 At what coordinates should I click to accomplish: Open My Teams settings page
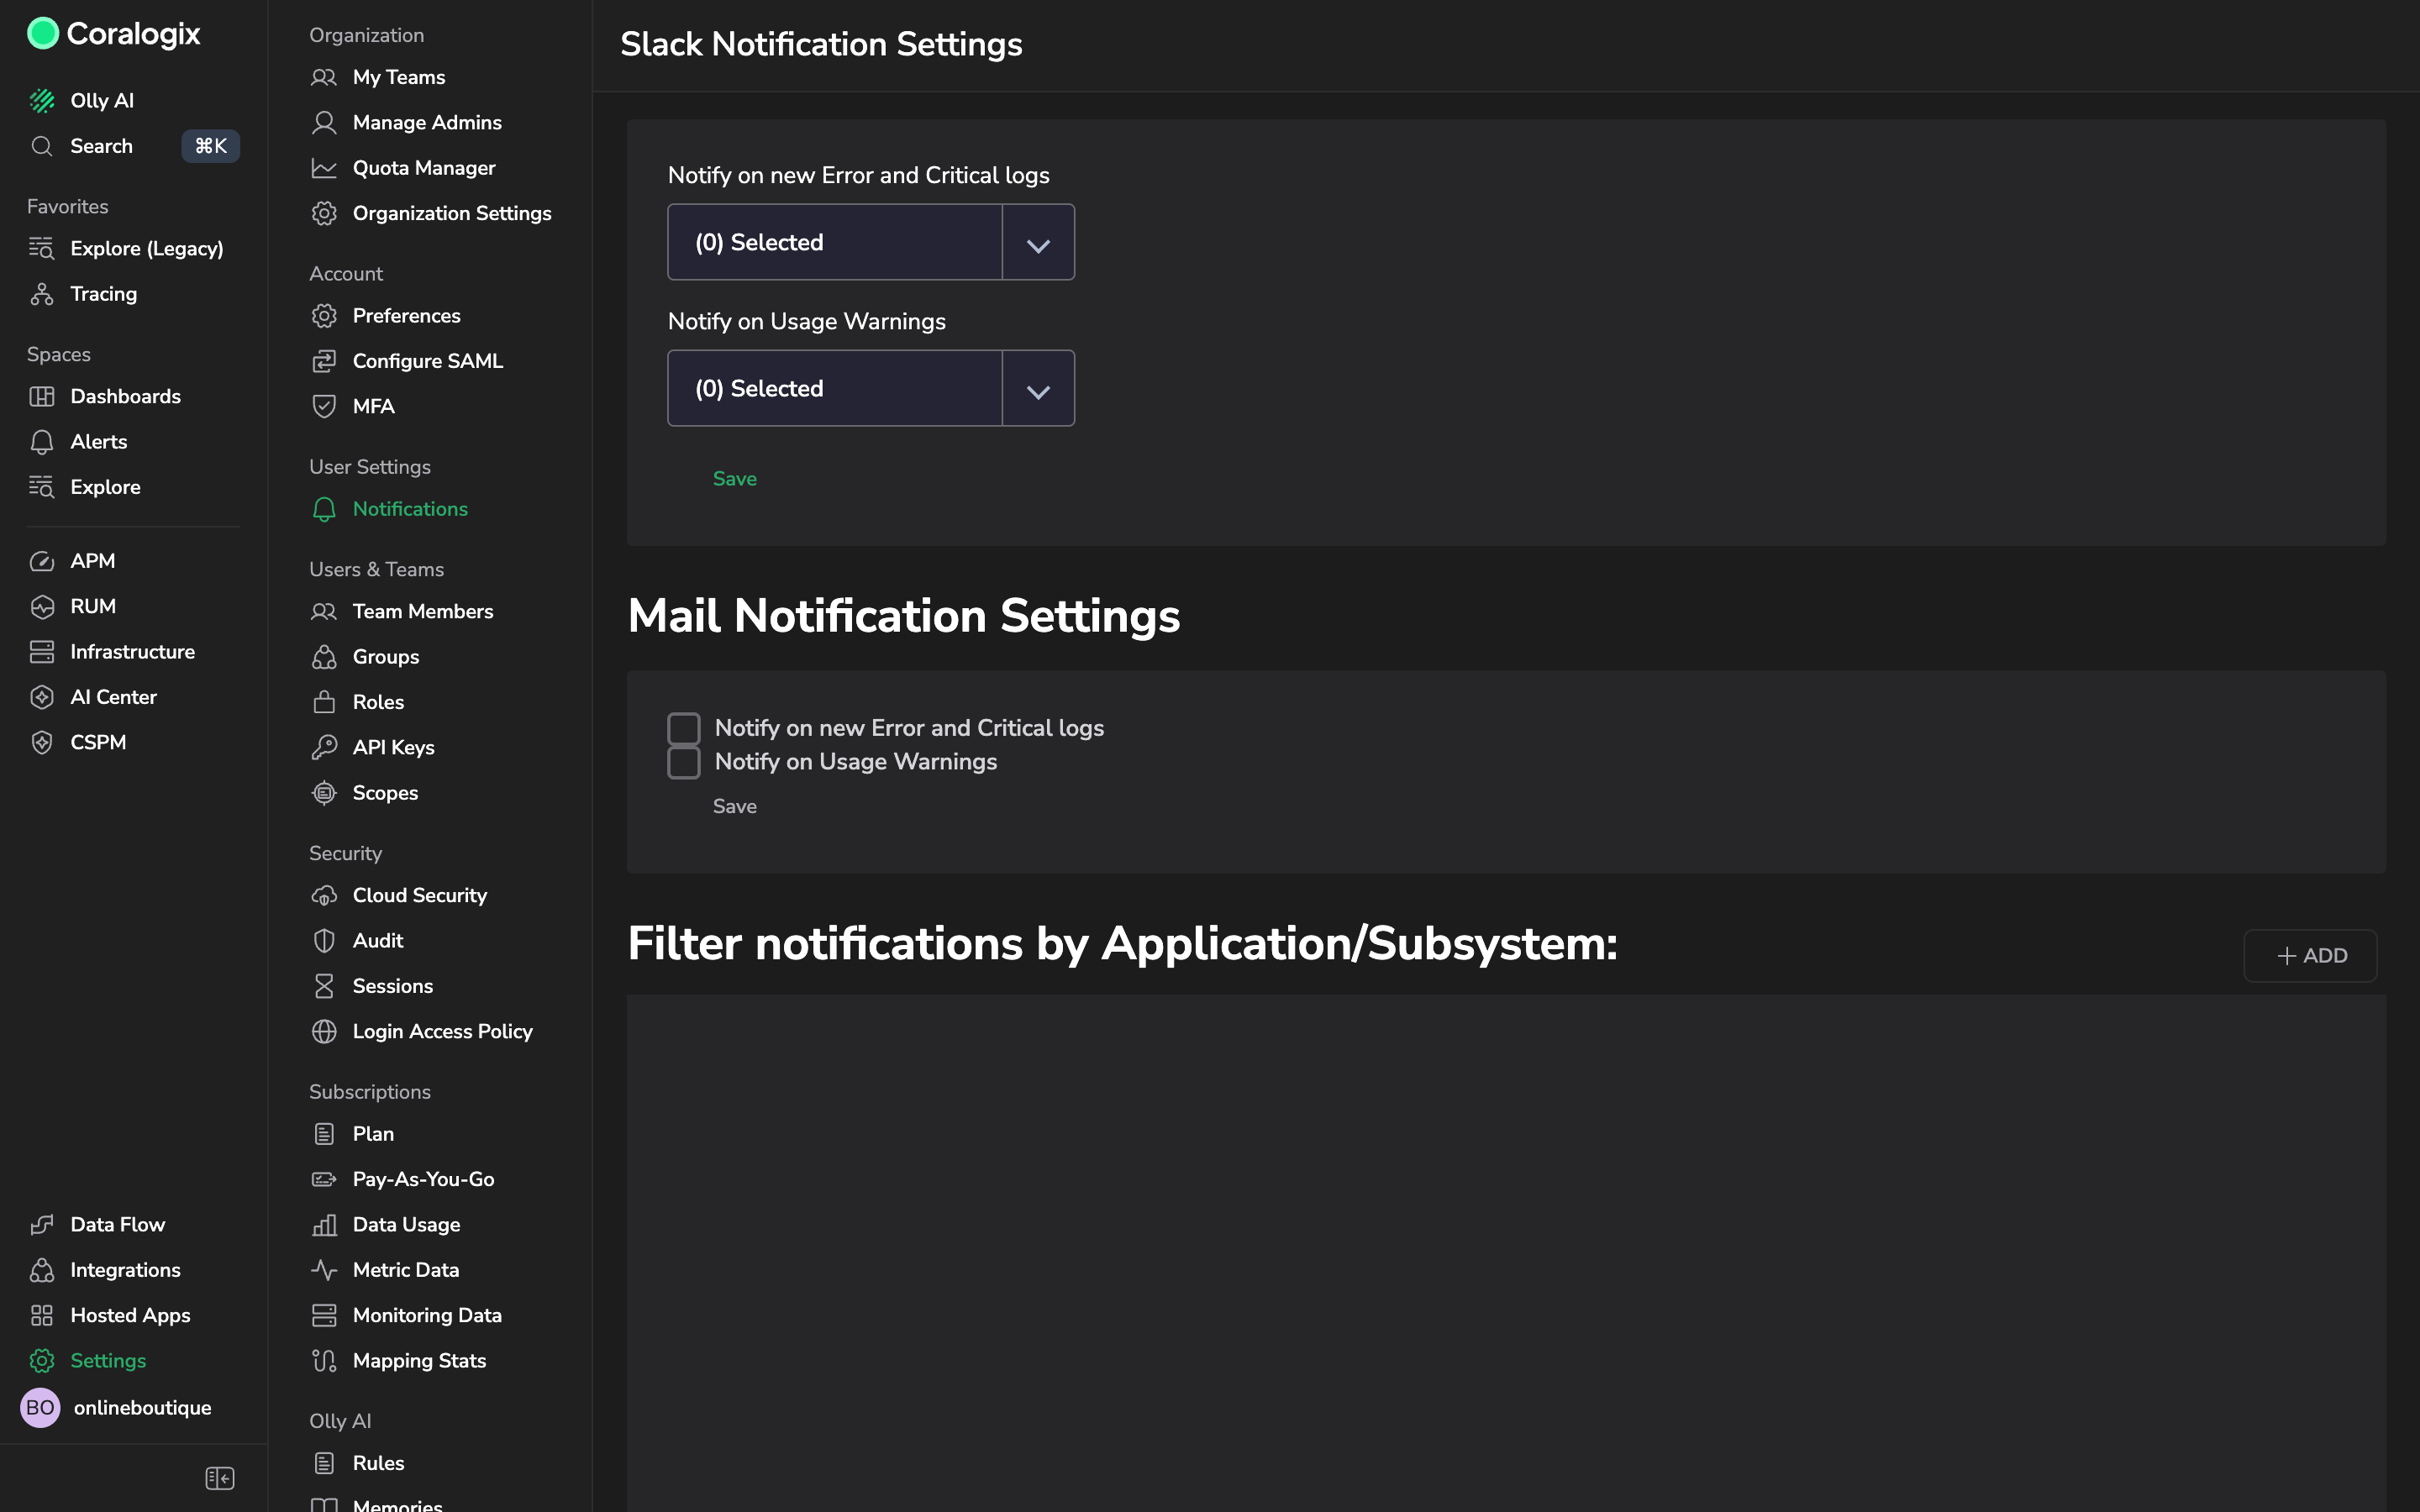pyautogui.click(x=399, y=77)
